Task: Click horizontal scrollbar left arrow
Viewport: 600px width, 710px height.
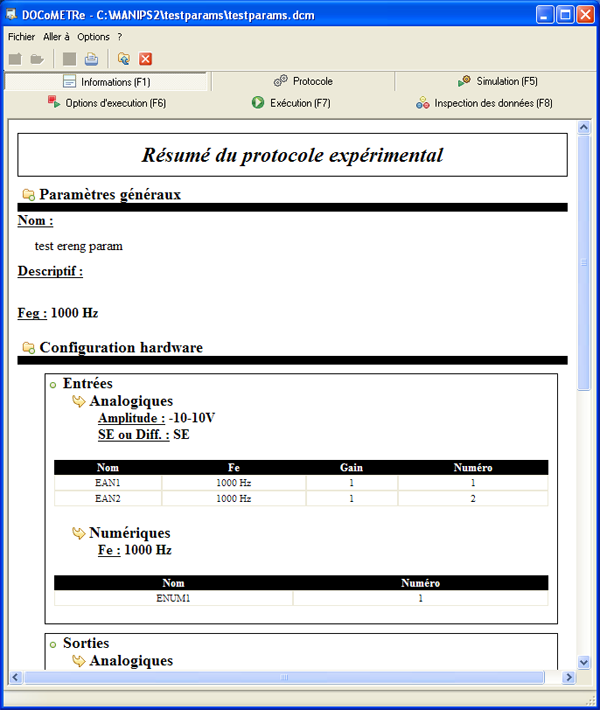Action: [x=16, y=677]
